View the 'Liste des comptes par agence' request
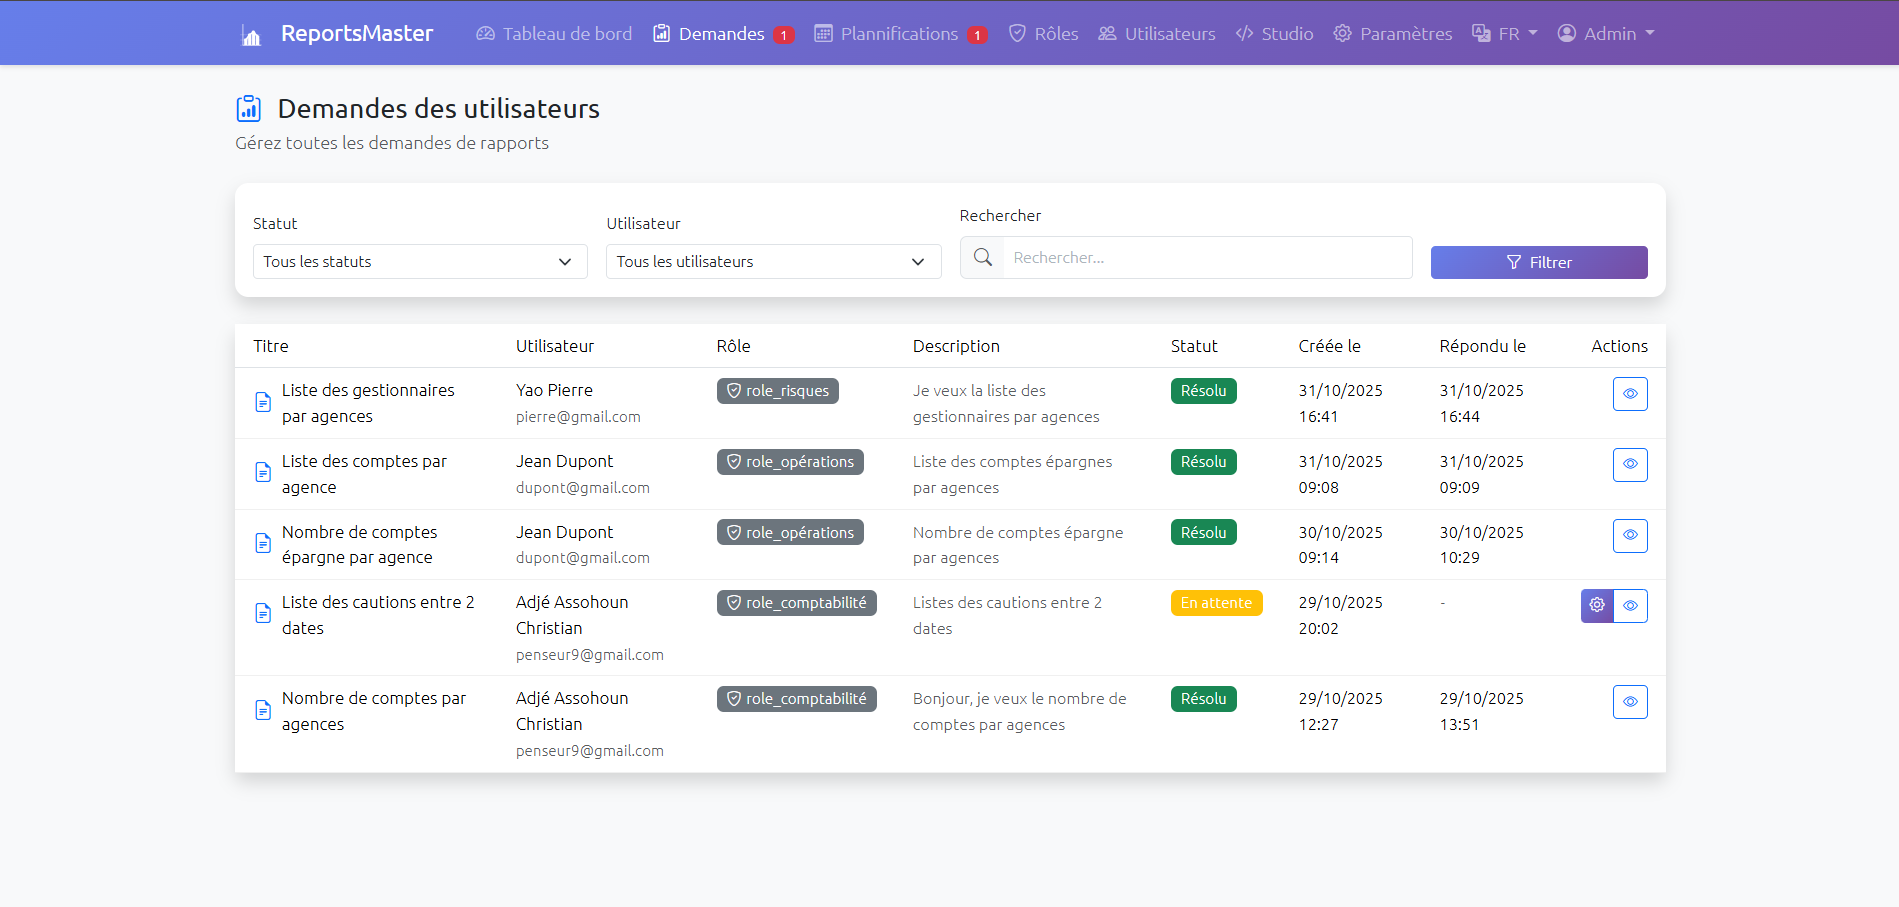 click(x=1630, y=465)
